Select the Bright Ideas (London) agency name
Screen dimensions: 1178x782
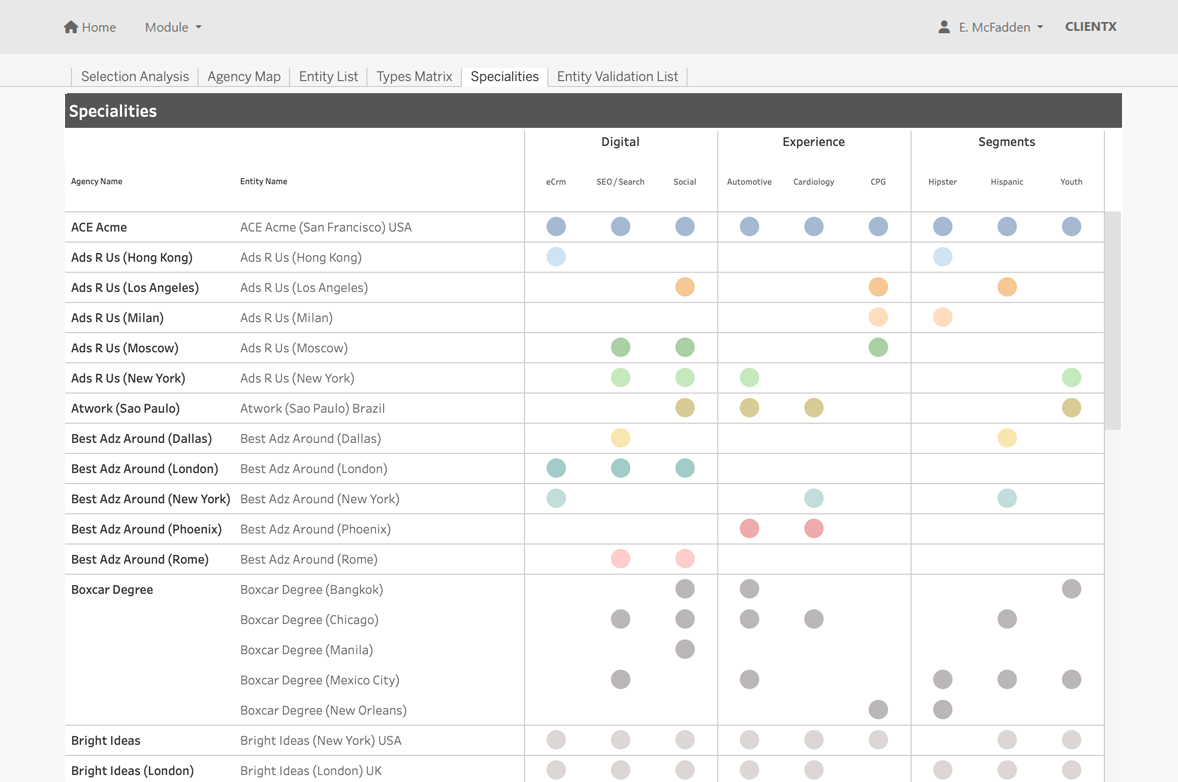click(x=132, y=771)
